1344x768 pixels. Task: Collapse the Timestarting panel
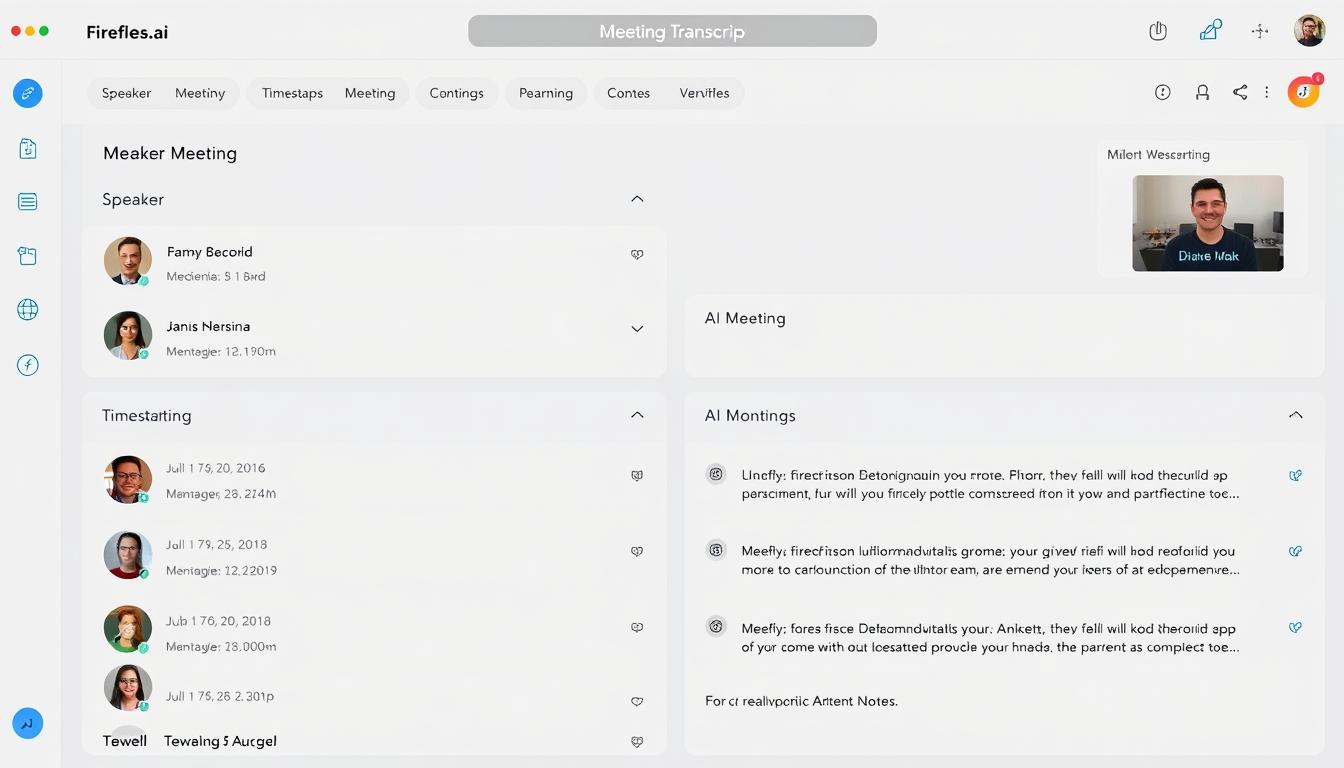(637, 414)
